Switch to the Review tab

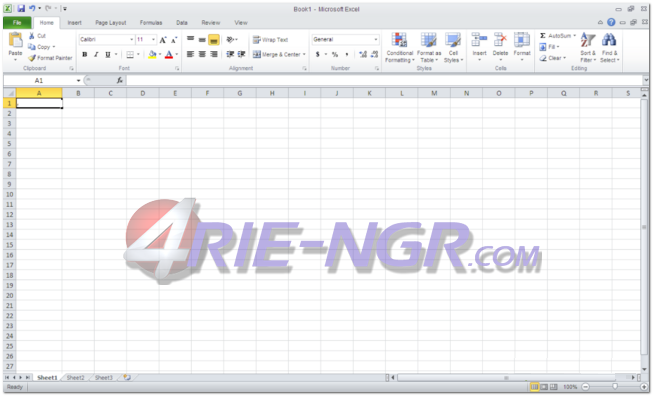pos(211,22)
